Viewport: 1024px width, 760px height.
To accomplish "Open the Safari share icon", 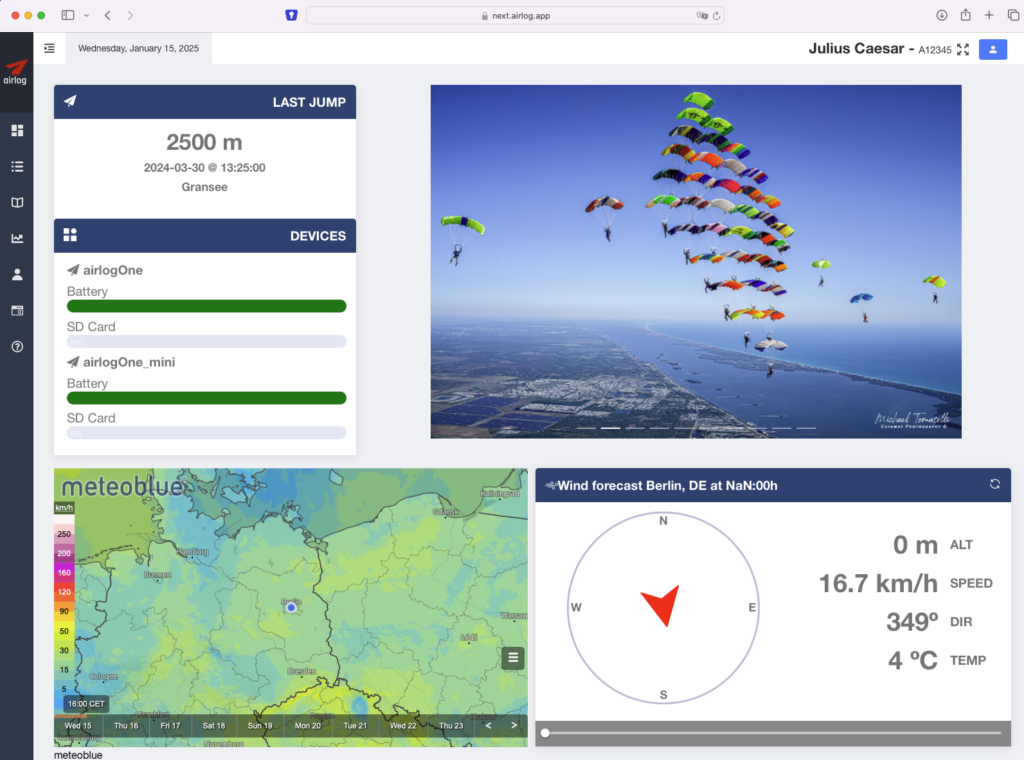I will click(x=965, y=15).
